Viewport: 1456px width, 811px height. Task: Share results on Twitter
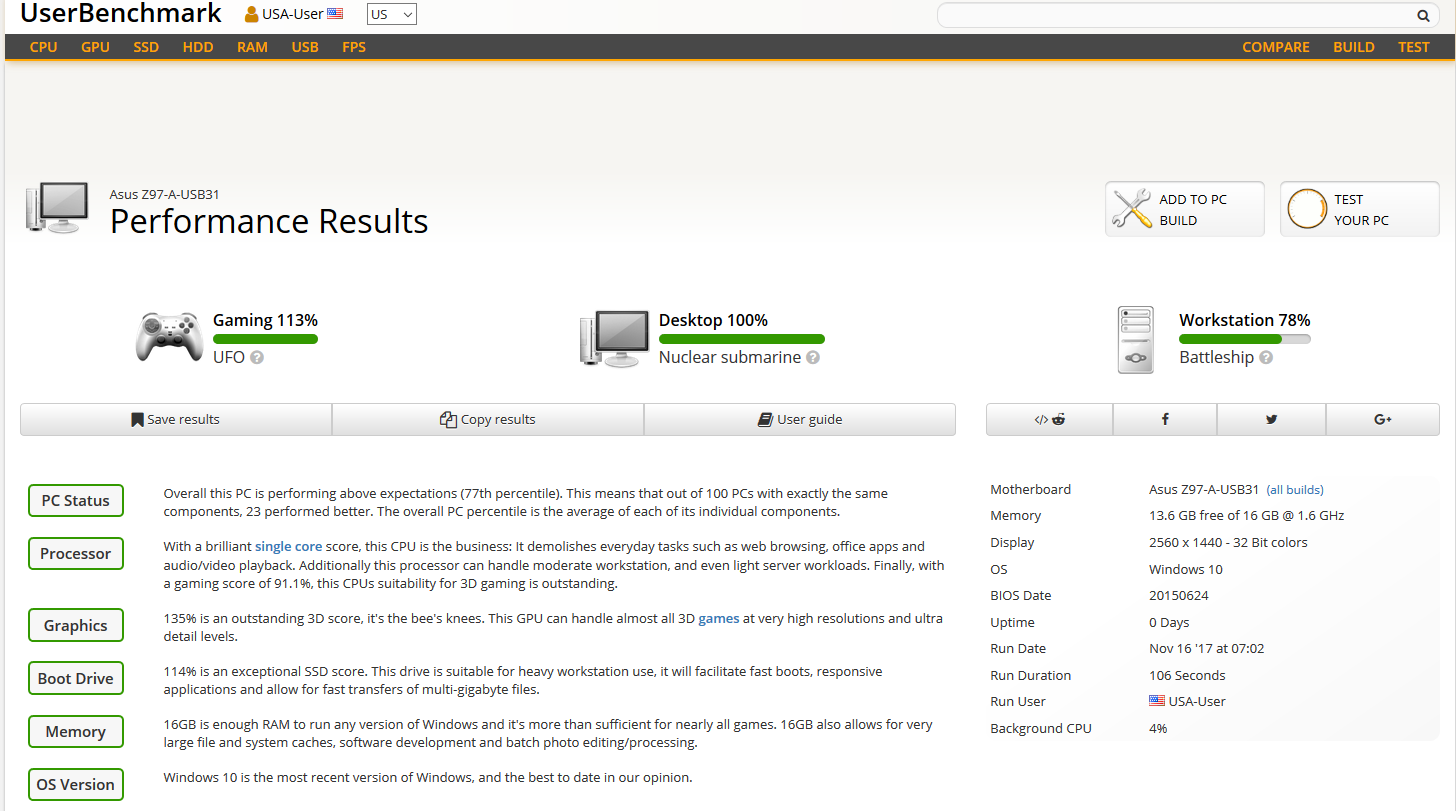(1271, 419)
